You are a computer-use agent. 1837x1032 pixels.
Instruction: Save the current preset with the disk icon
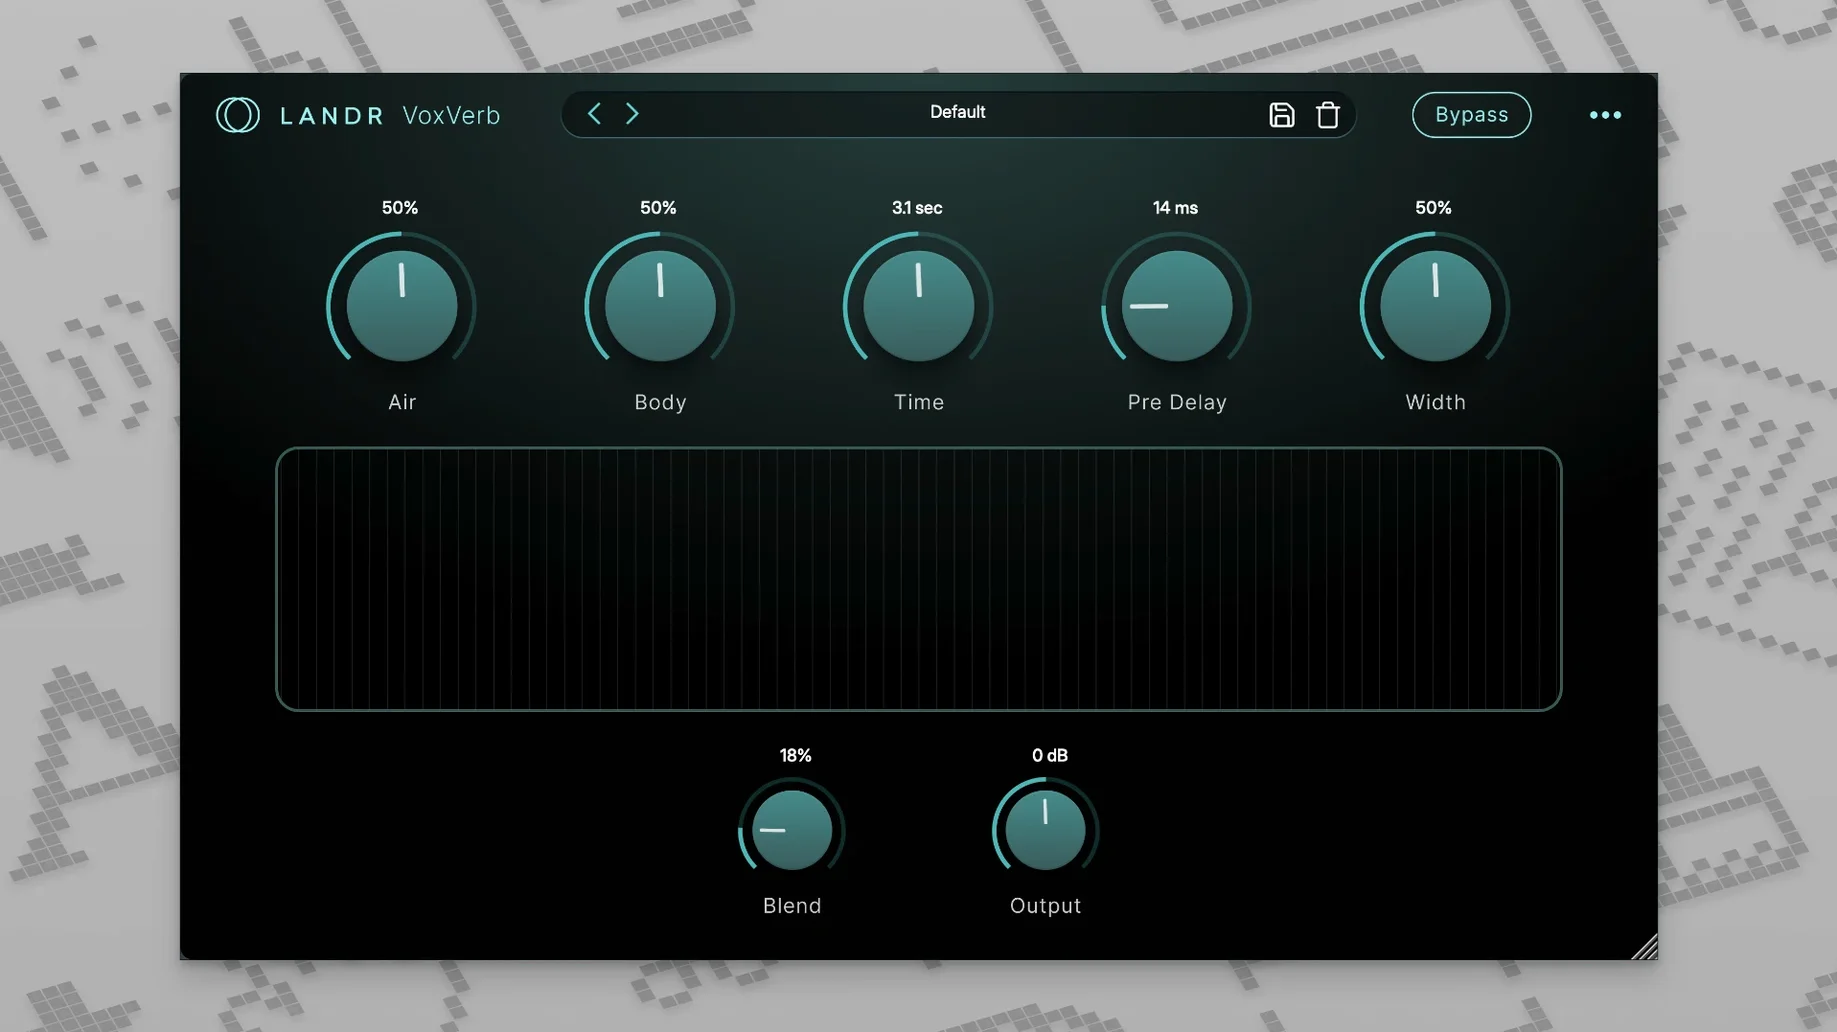click(1281, 115)
